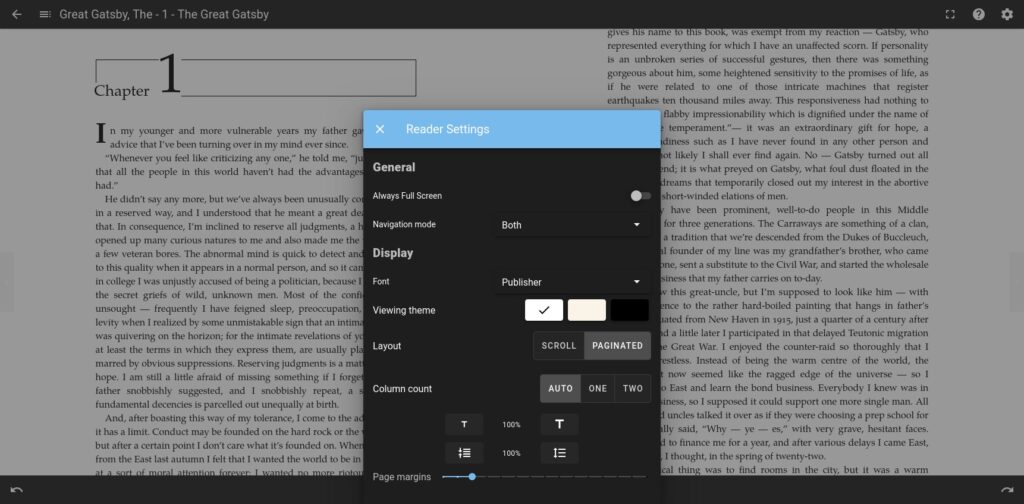Toggle Always Full Screen switch
This screenshot has width=1024, height=504.
click(x=641, y=196)
